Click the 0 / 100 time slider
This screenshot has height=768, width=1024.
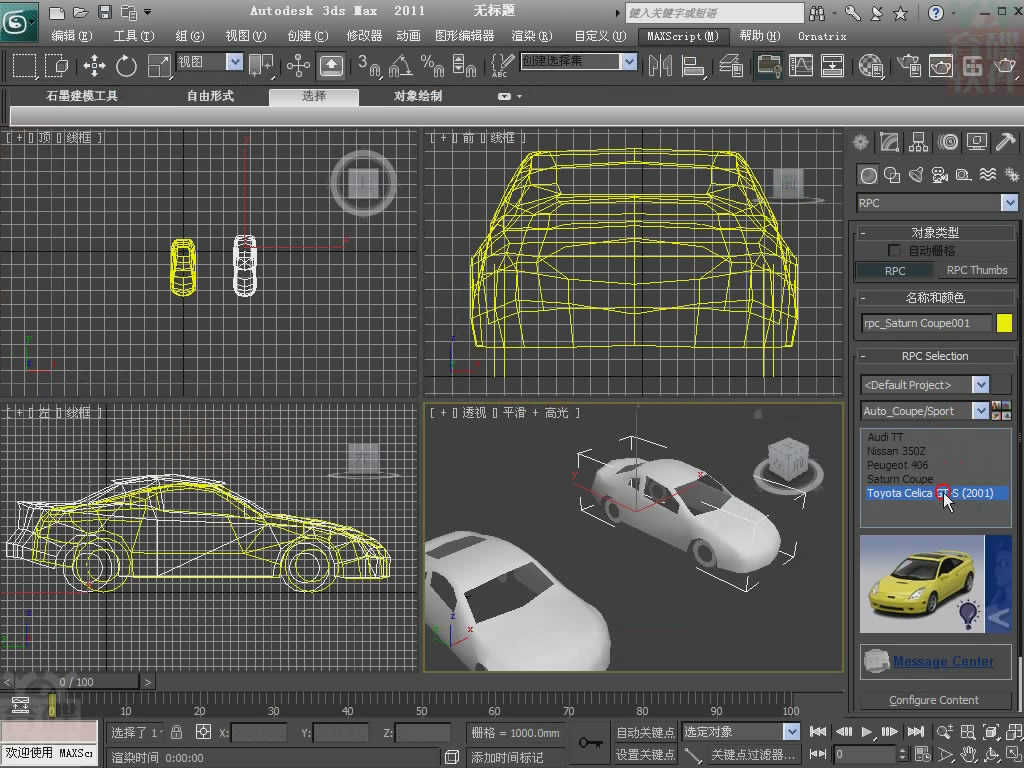coord(76,682)
